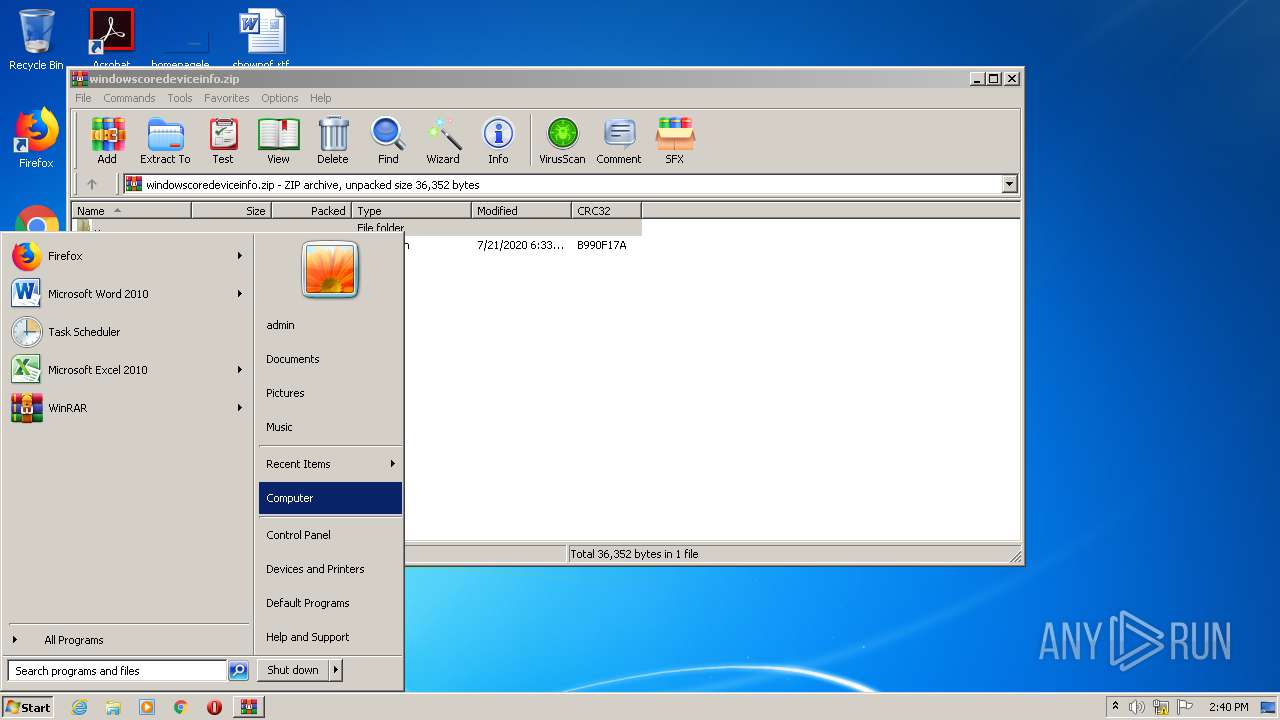Open the Wizard tool

pos(443,140)
